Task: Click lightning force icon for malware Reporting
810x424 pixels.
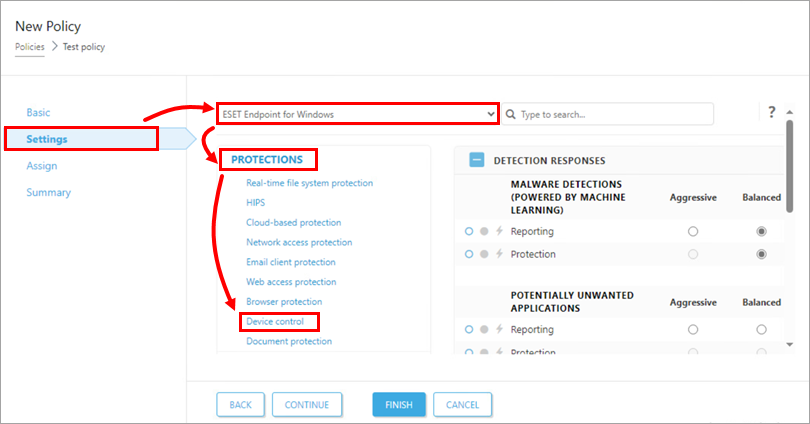Action: 499,231
